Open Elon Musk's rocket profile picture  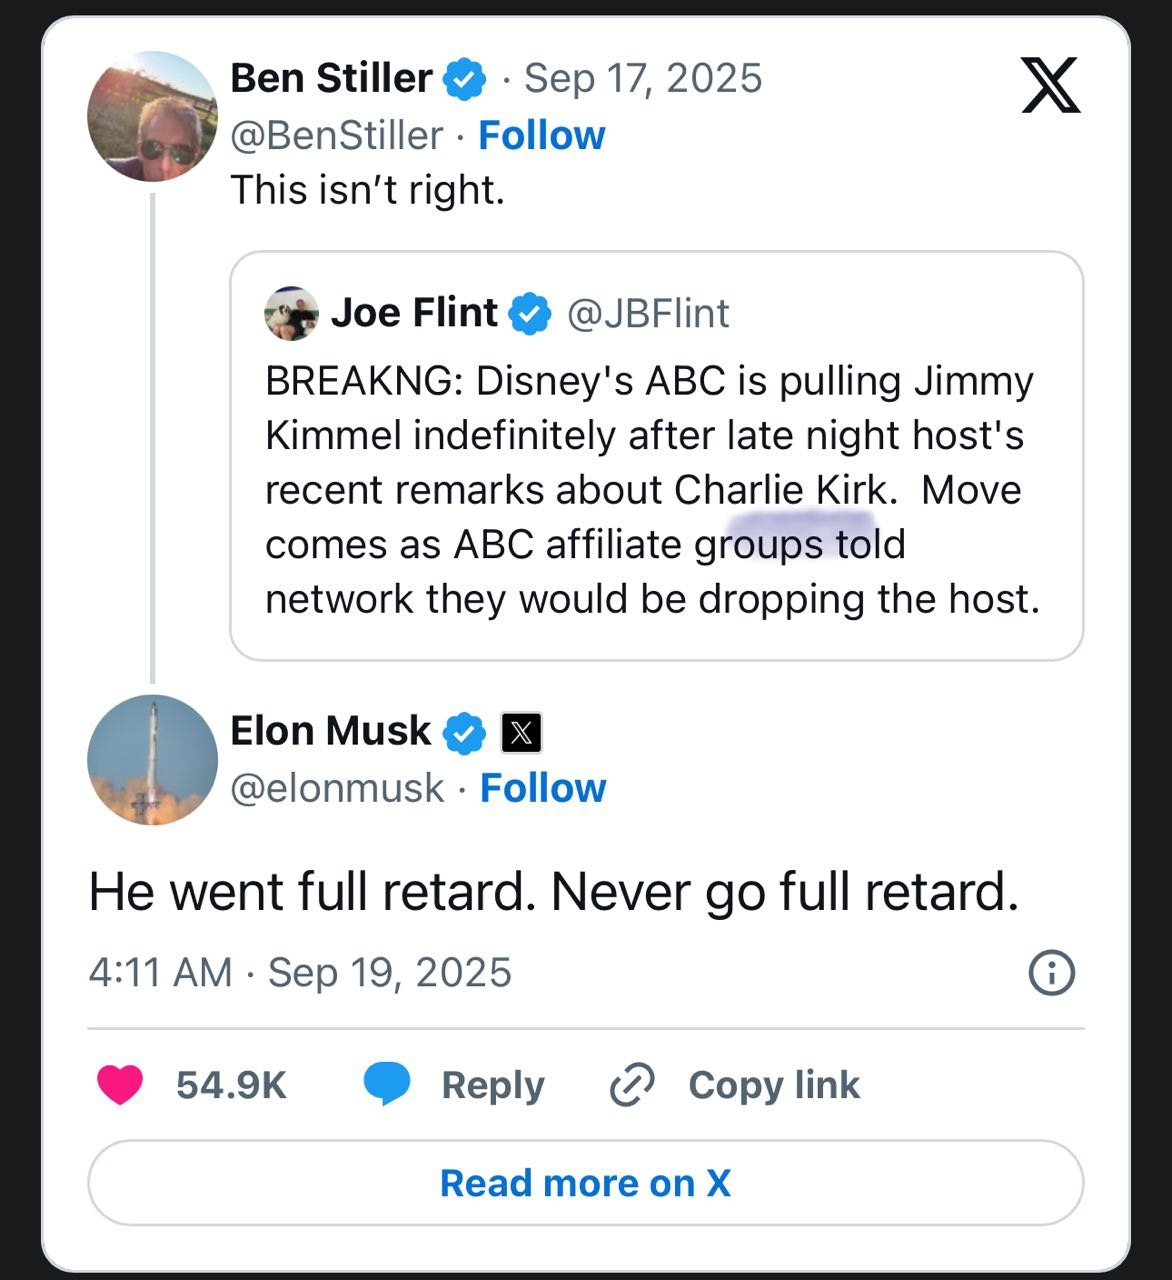click(x=152, y=760)
